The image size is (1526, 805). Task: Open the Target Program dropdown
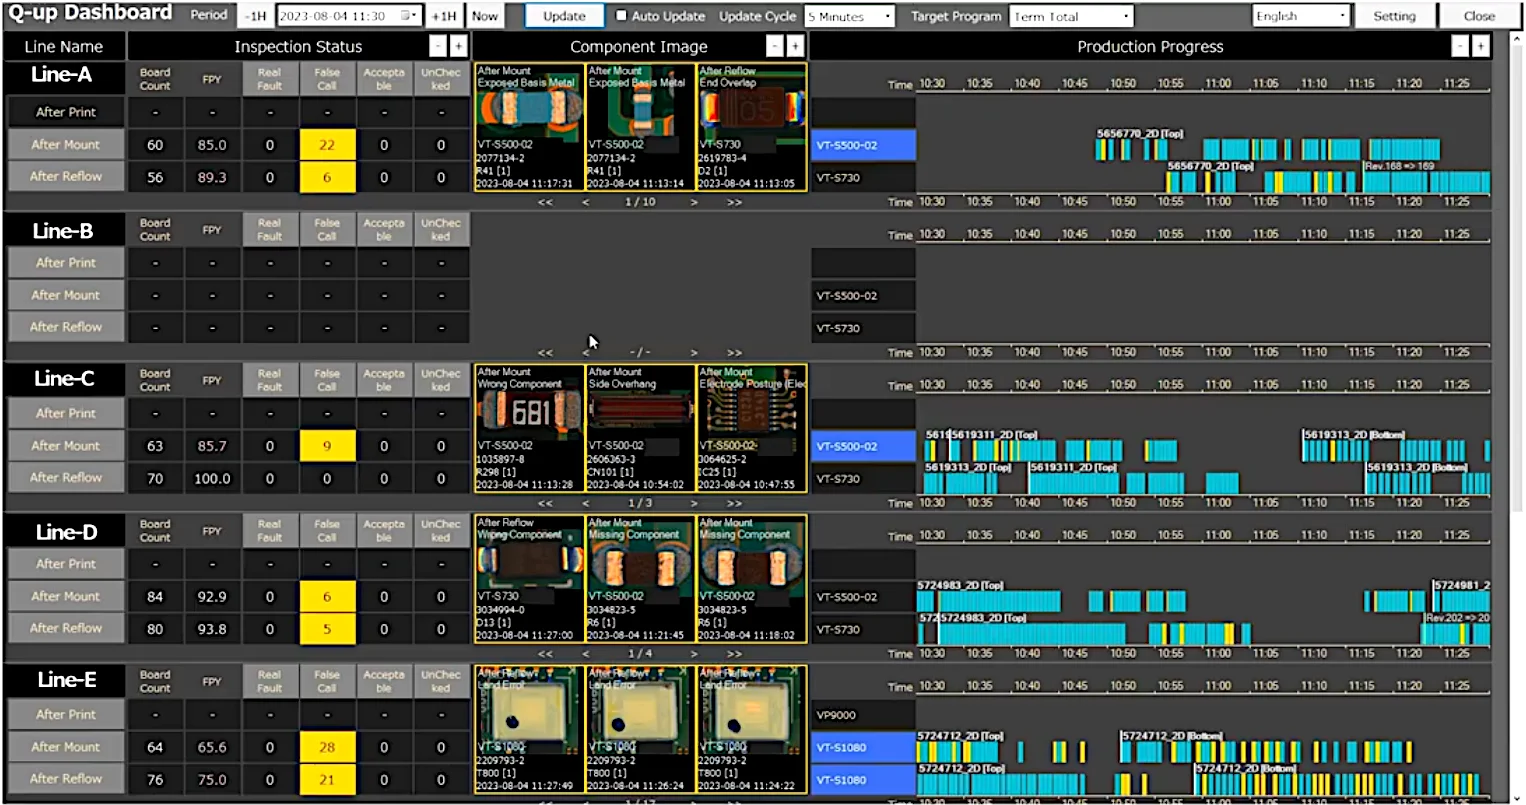pos(1071,16)
